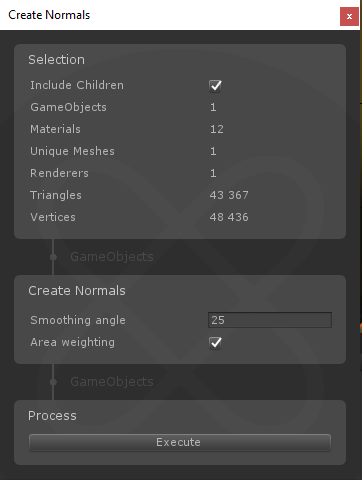Image resolution: width=362 pixels, height=480 pixels.
Task: Click the Create Normals window title
Action: click(49, 15)
